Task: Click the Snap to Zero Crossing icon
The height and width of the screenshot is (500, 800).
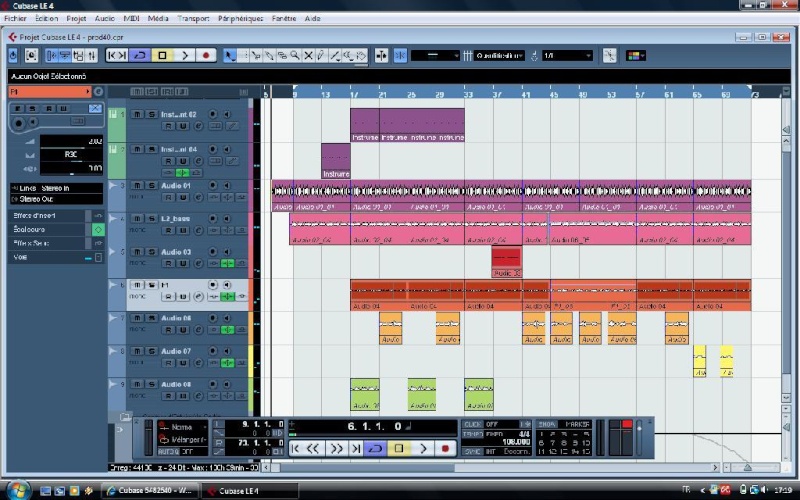Action: pyautogui.click(x=609, y=55)
